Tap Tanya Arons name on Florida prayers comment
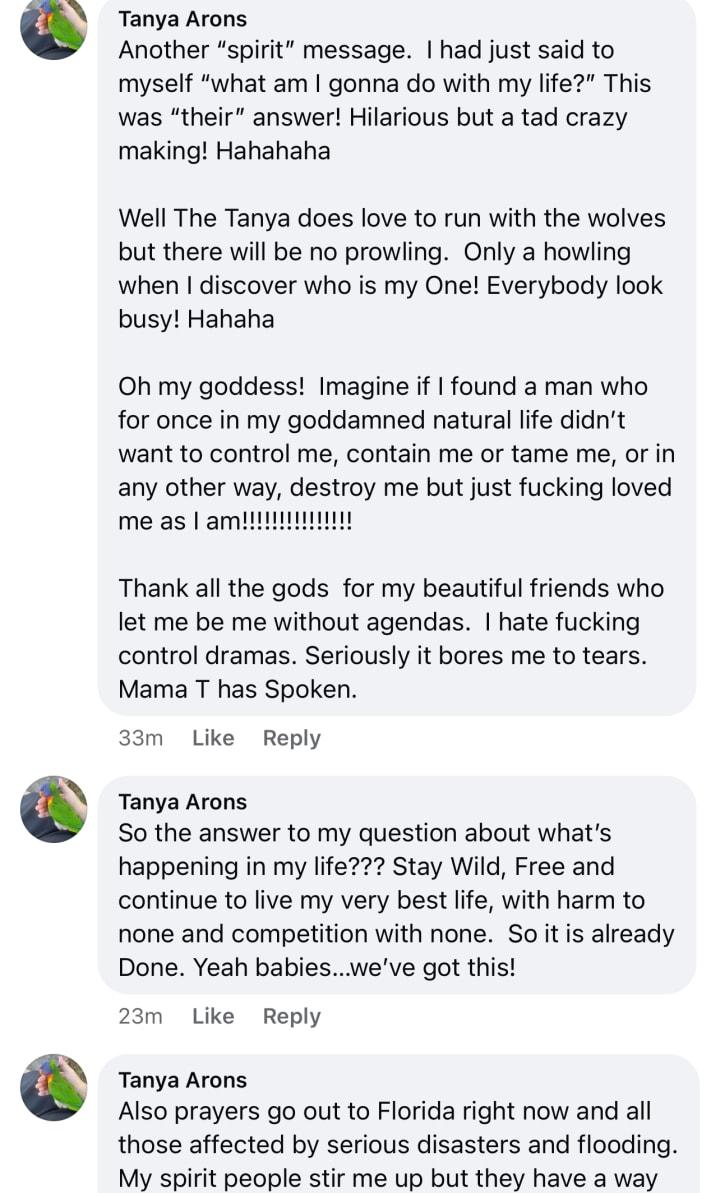This screenshot has width=720, height=1193. pos(182,1080)
